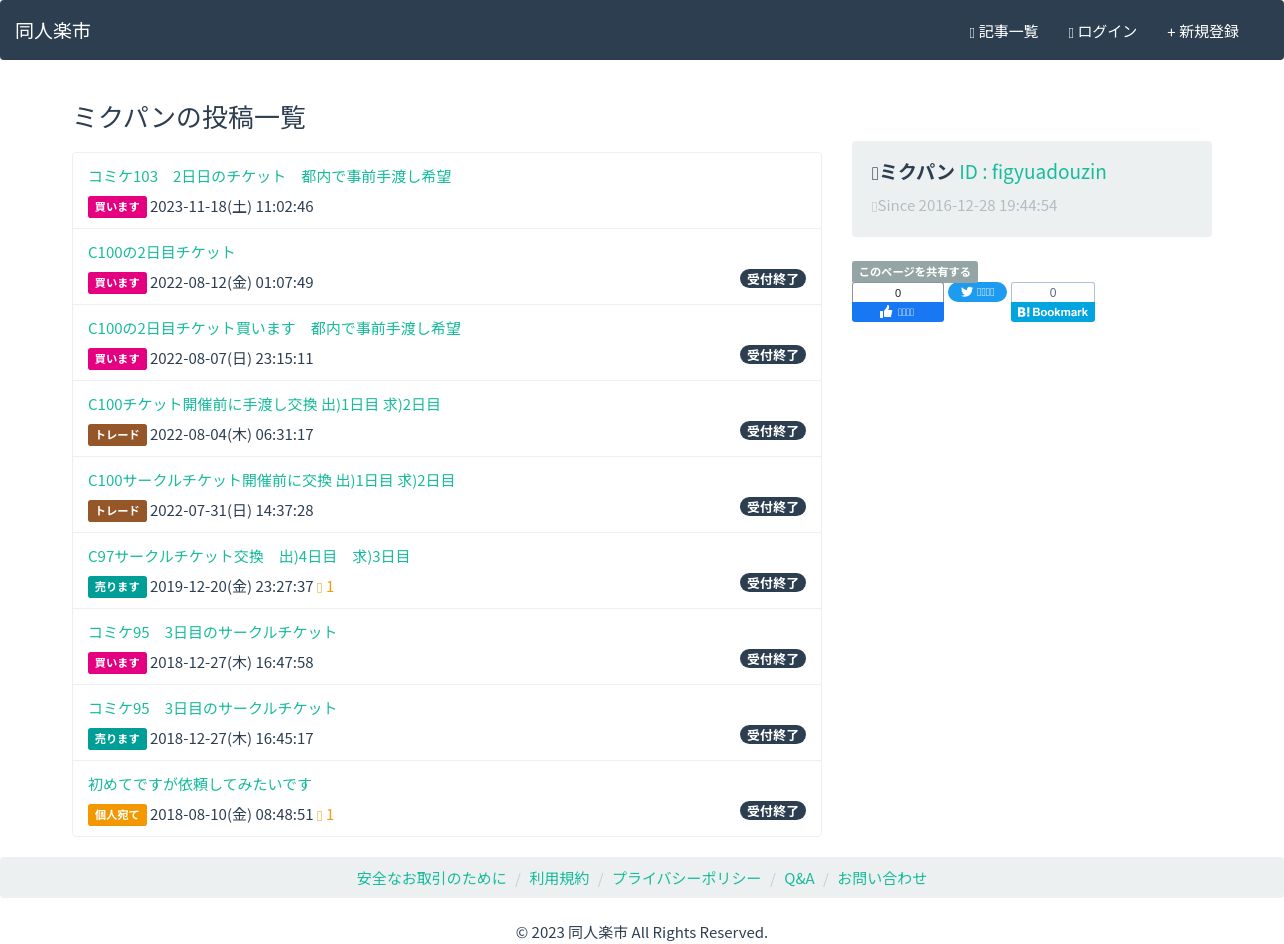Open post C97サークルチケット交換
Viewport: 1284px width, 944px height.
(x=249, y=556)
